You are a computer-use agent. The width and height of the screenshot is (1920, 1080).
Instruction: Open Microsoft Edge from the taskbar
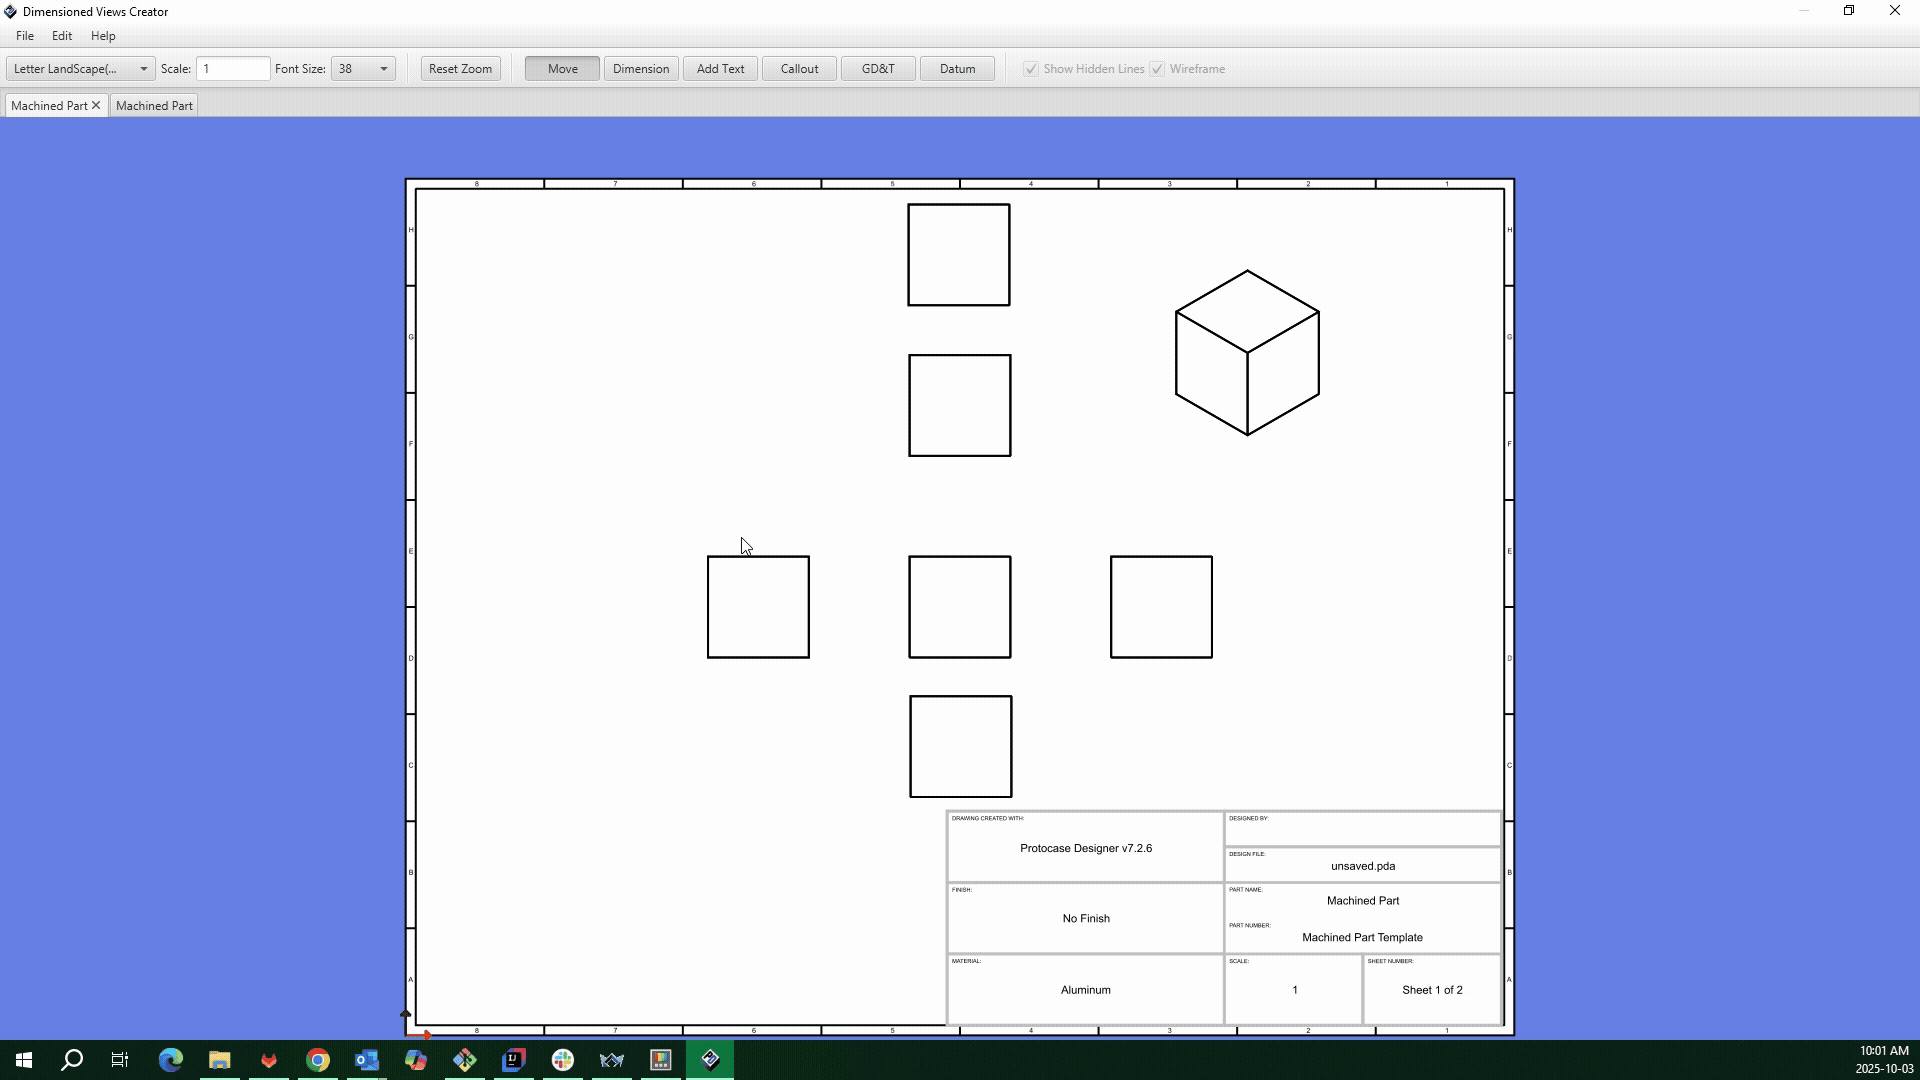(170, 1060)
